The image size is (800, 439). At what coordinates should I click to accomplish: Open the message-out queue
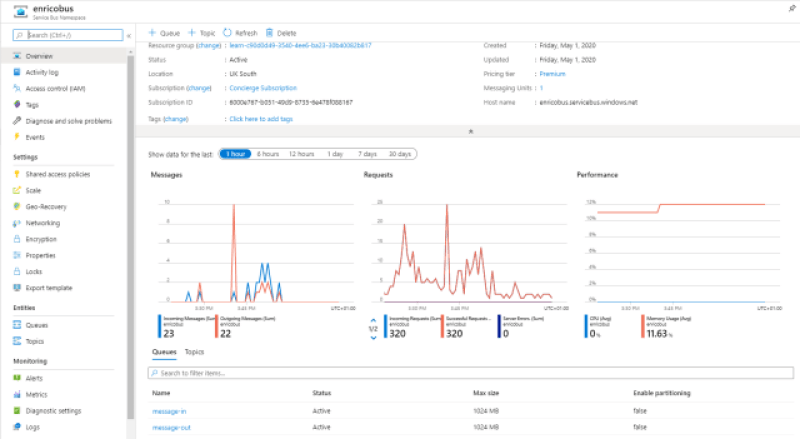[x=171, y=427]
